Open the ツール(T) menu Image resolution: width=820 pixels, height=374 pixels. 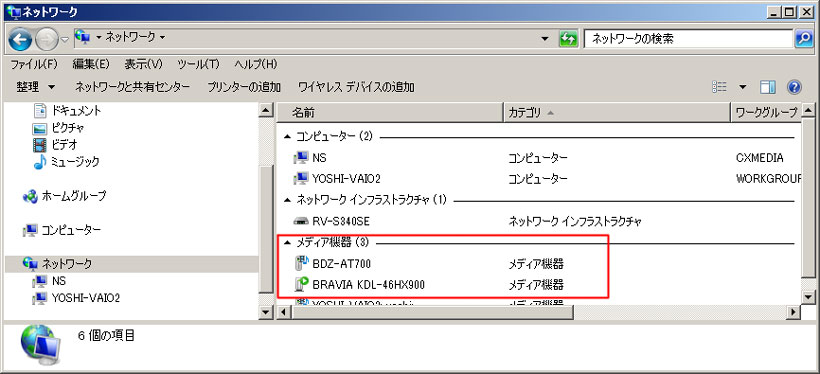198,64
